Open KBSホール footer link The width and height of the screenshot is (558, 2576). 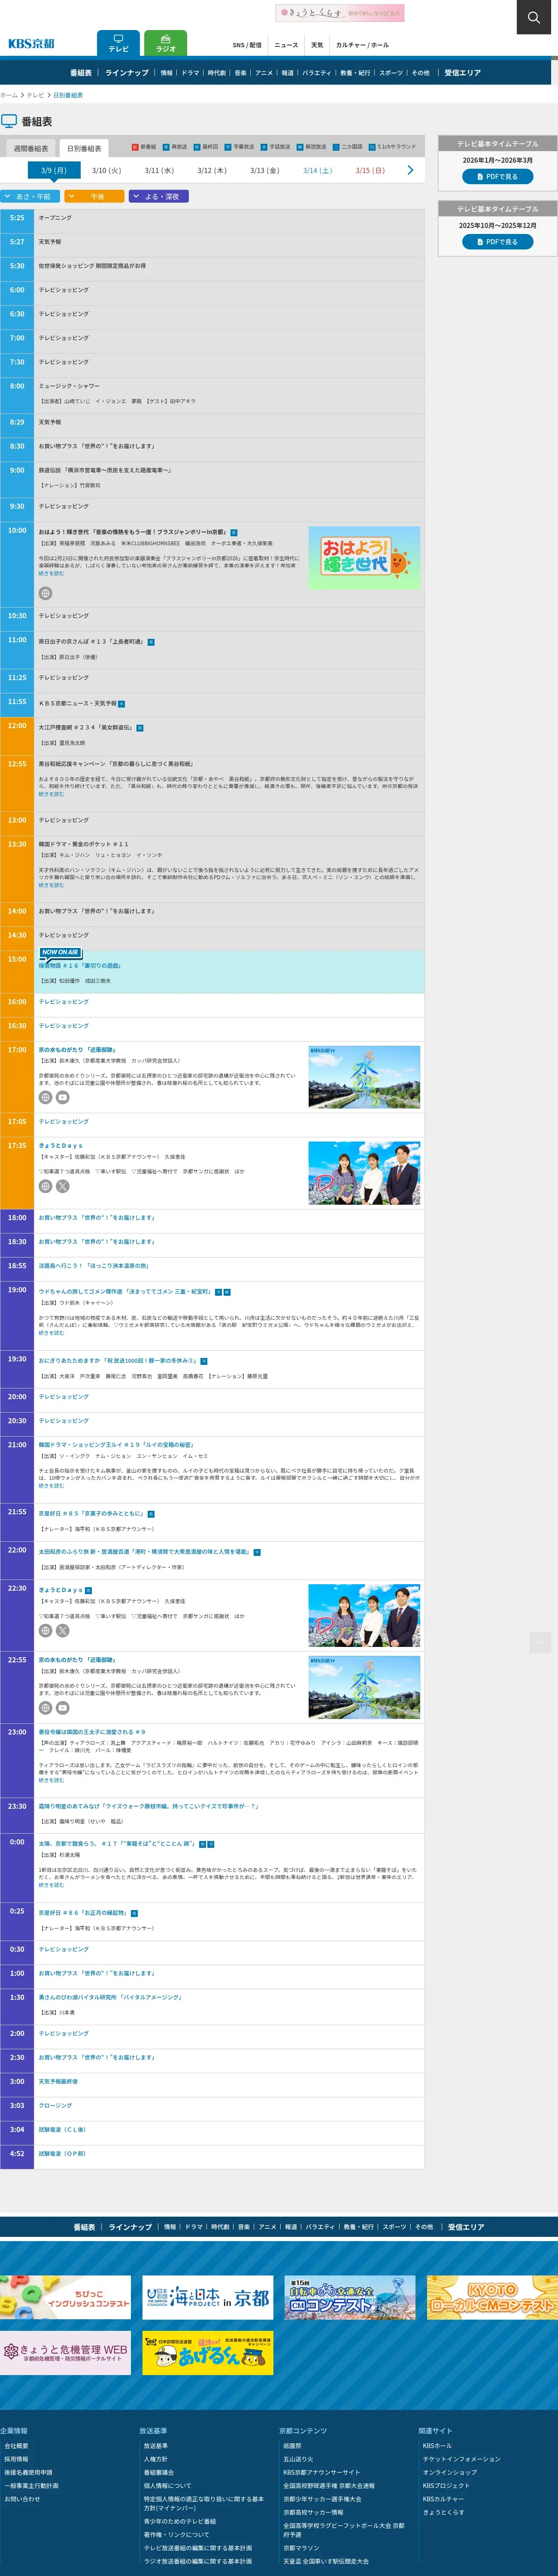[437, 2446]
